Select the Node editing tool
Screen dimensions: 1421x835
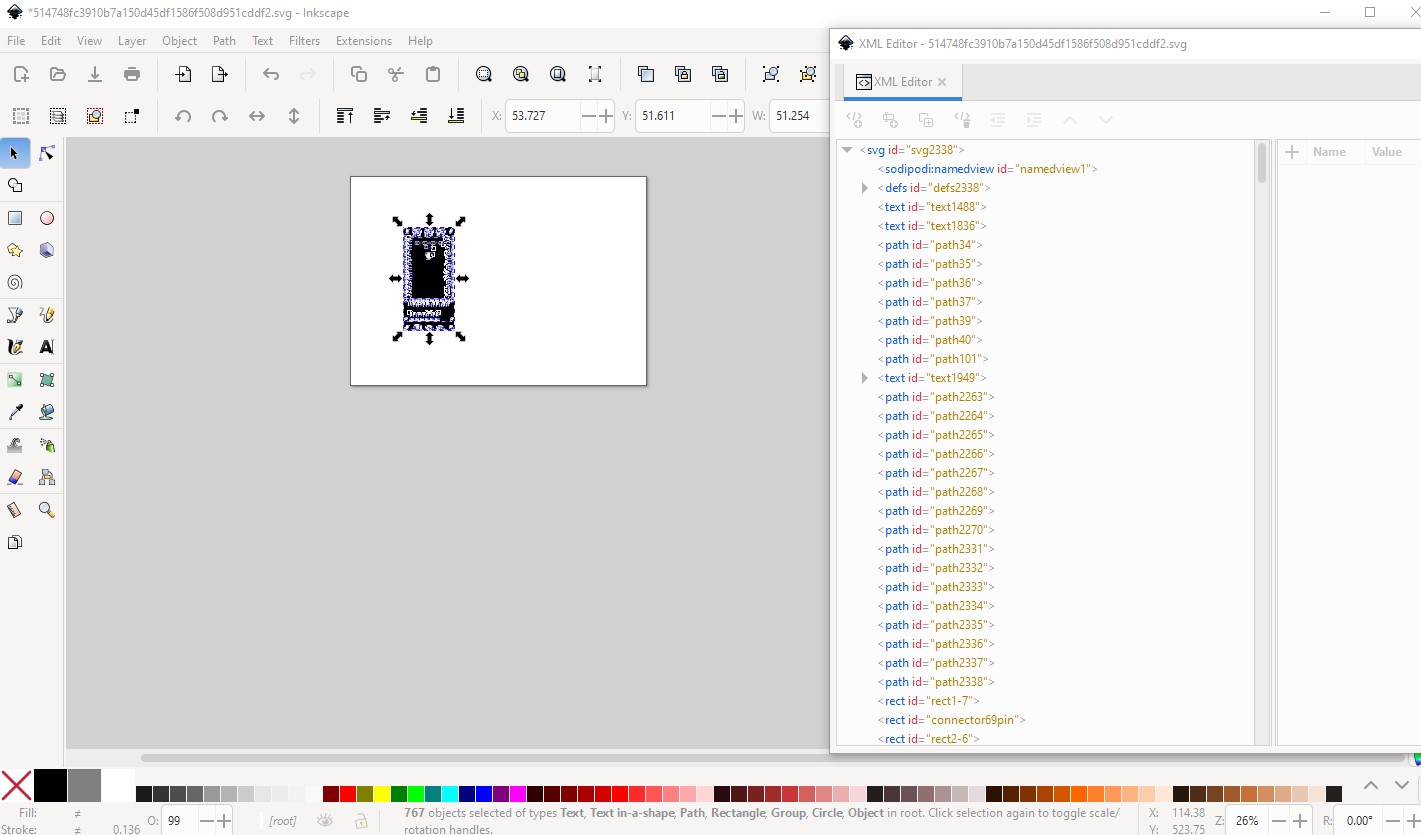tap(47, 153)
